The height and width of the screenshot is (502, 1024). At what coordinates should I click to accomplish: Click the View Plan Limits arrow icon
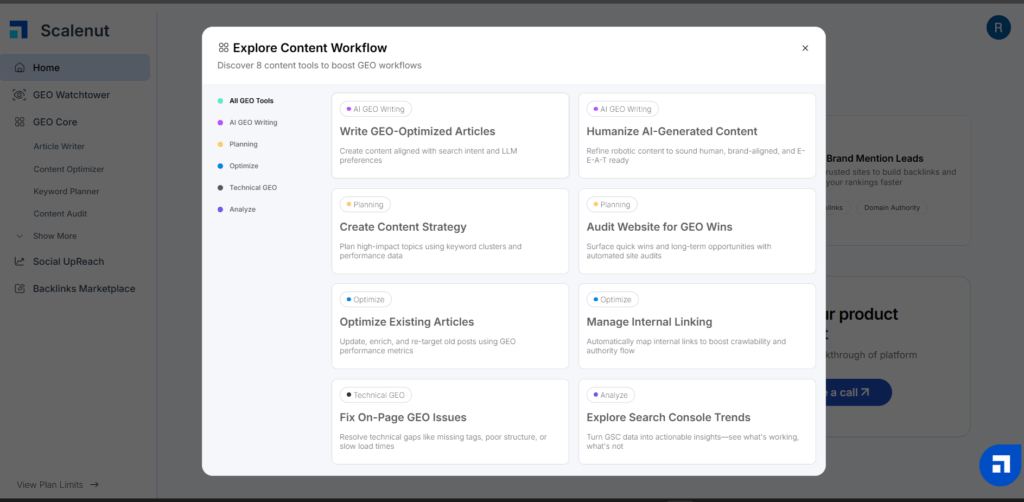tap(94, 485)
